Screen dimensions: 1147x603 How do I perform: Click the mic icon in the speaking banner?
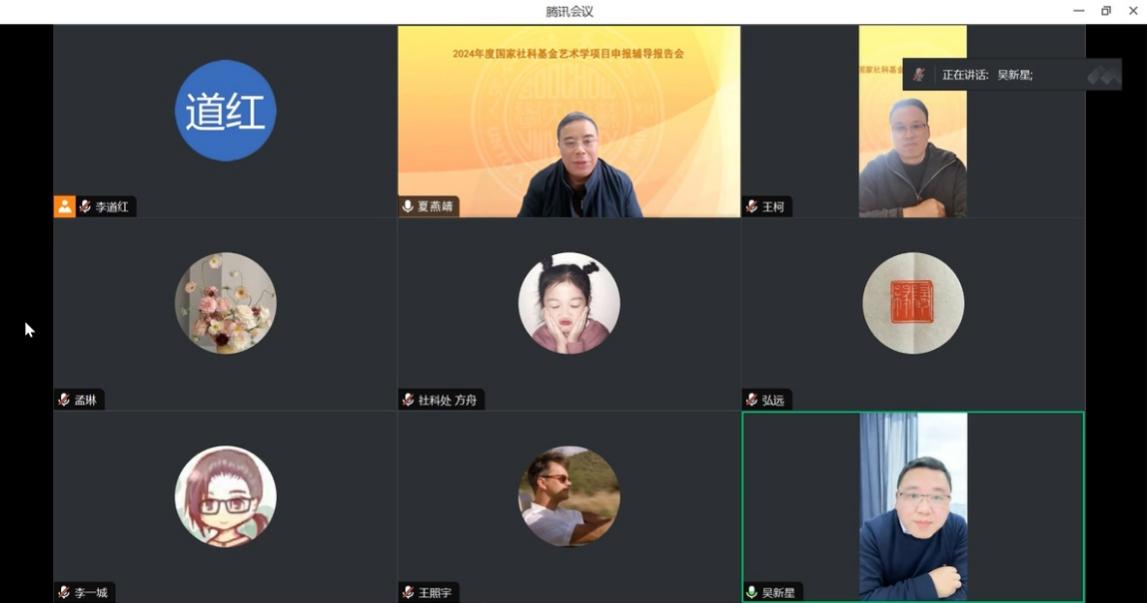919,75
